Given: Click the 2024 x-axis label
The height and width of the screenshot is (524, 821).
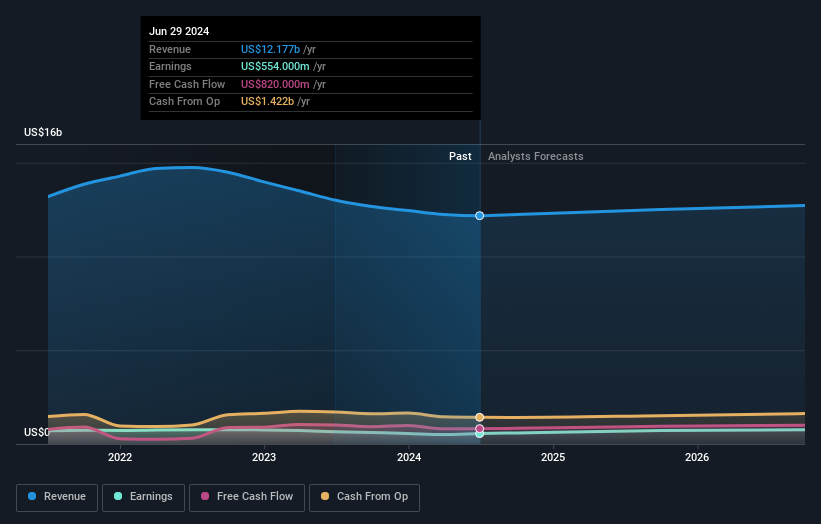Looking at the screenshot, I should pyautogui.click(x=409, y=457).
